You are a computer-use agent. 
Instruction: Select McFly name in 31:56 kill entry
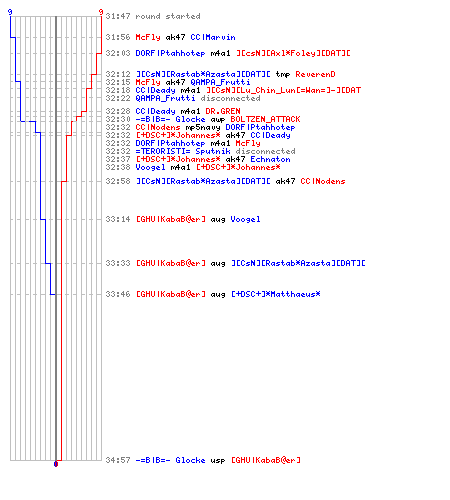[148, 37]
